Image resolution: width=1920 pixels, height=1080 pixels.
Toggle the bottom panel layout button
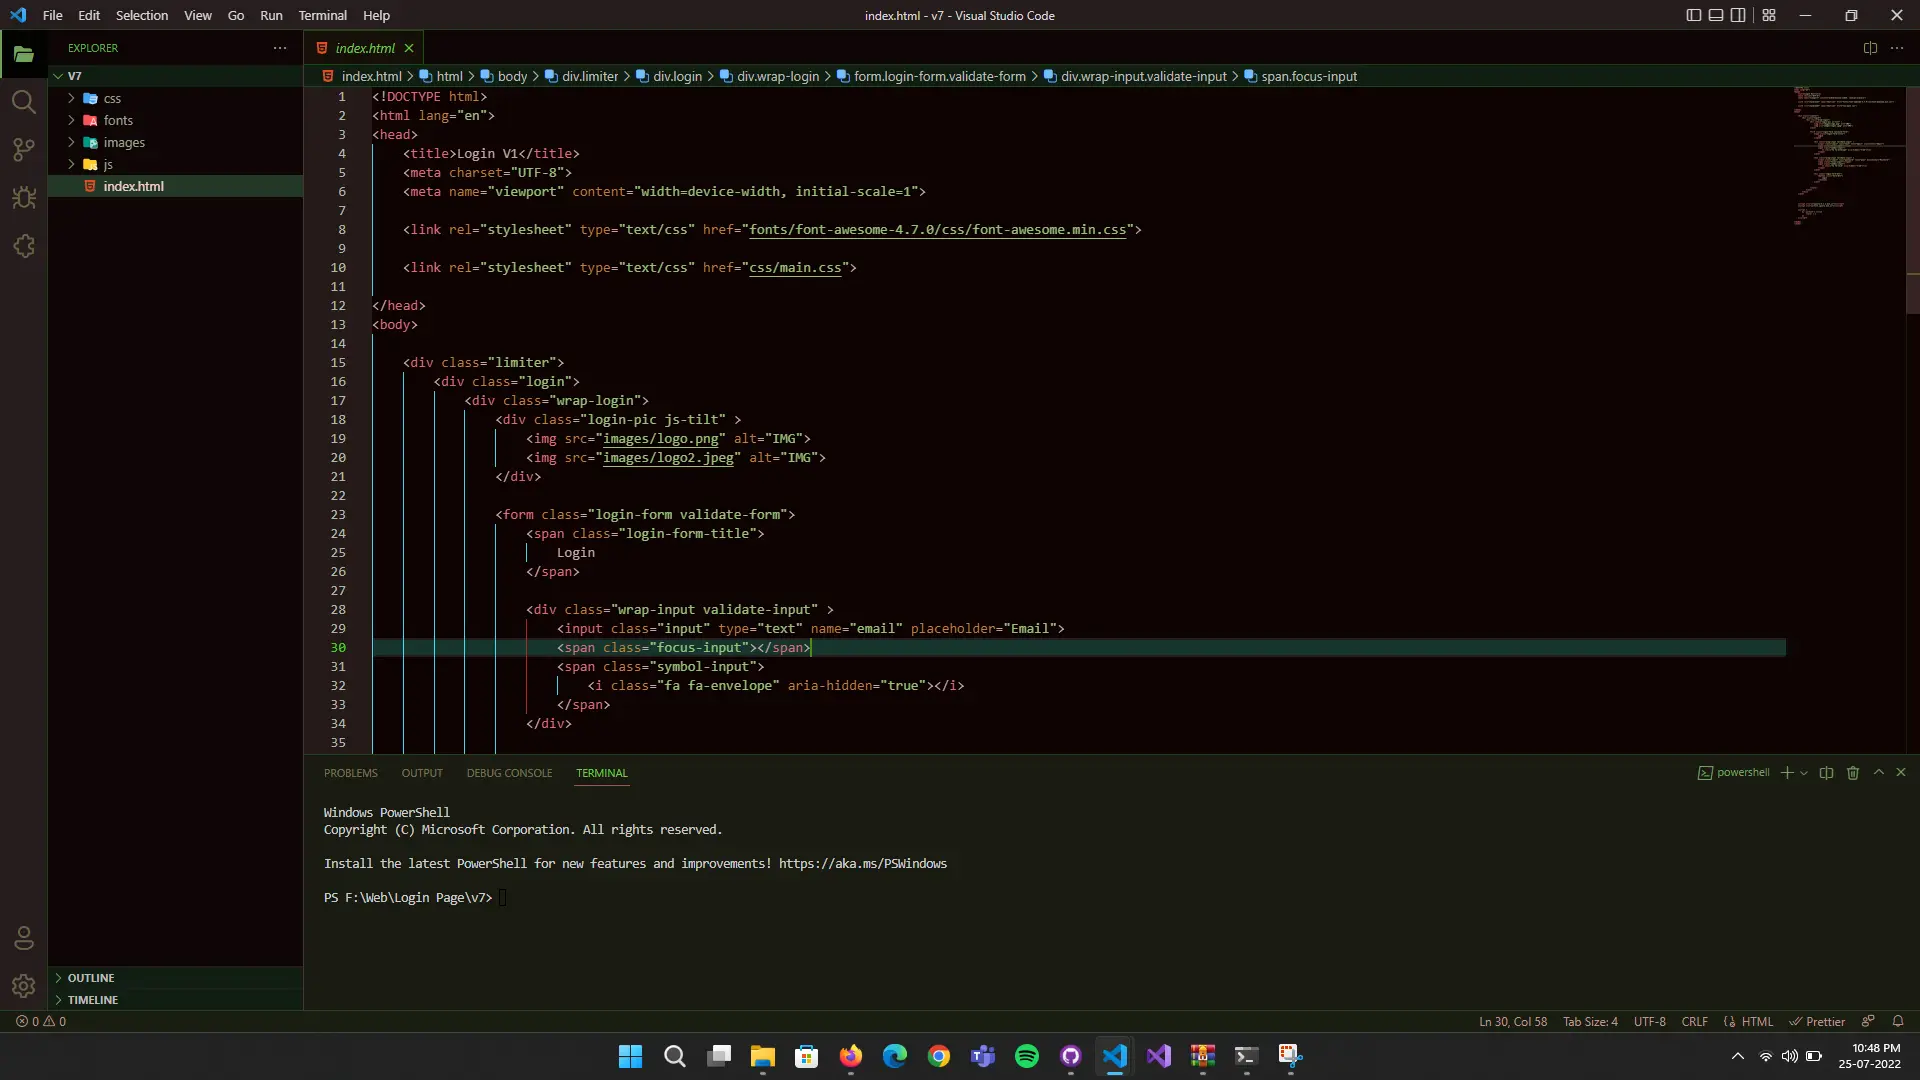click(1716, 15)
